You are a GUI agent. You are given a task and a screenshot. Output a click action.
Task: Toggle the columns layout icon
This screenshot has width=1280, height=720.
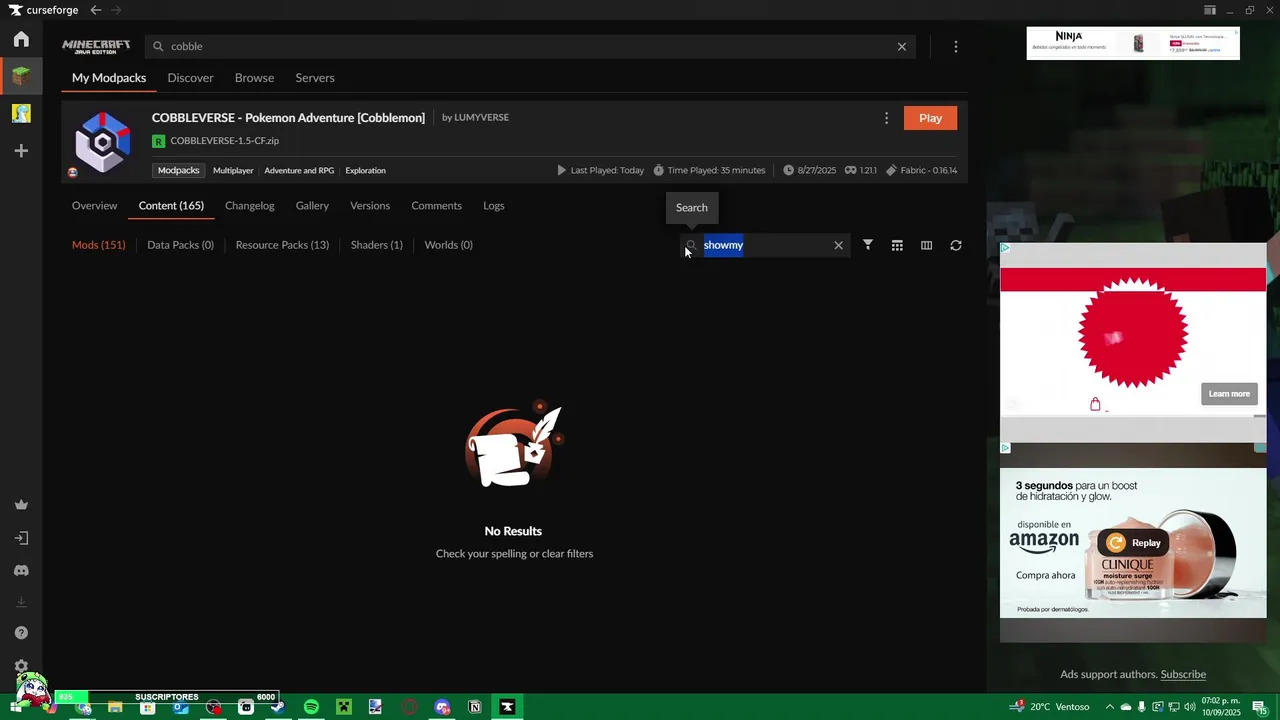click(926, 245)
